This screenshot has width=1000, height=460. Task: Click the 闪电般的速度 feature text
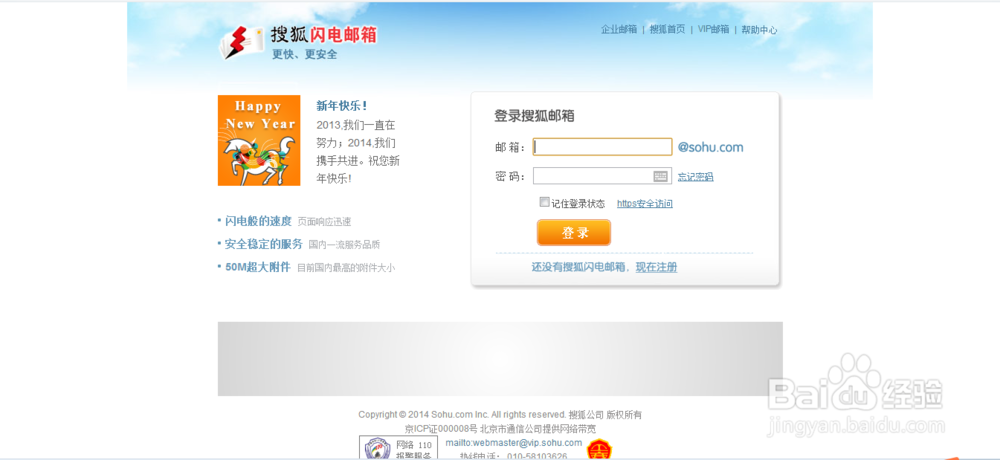tap(258, 221)
